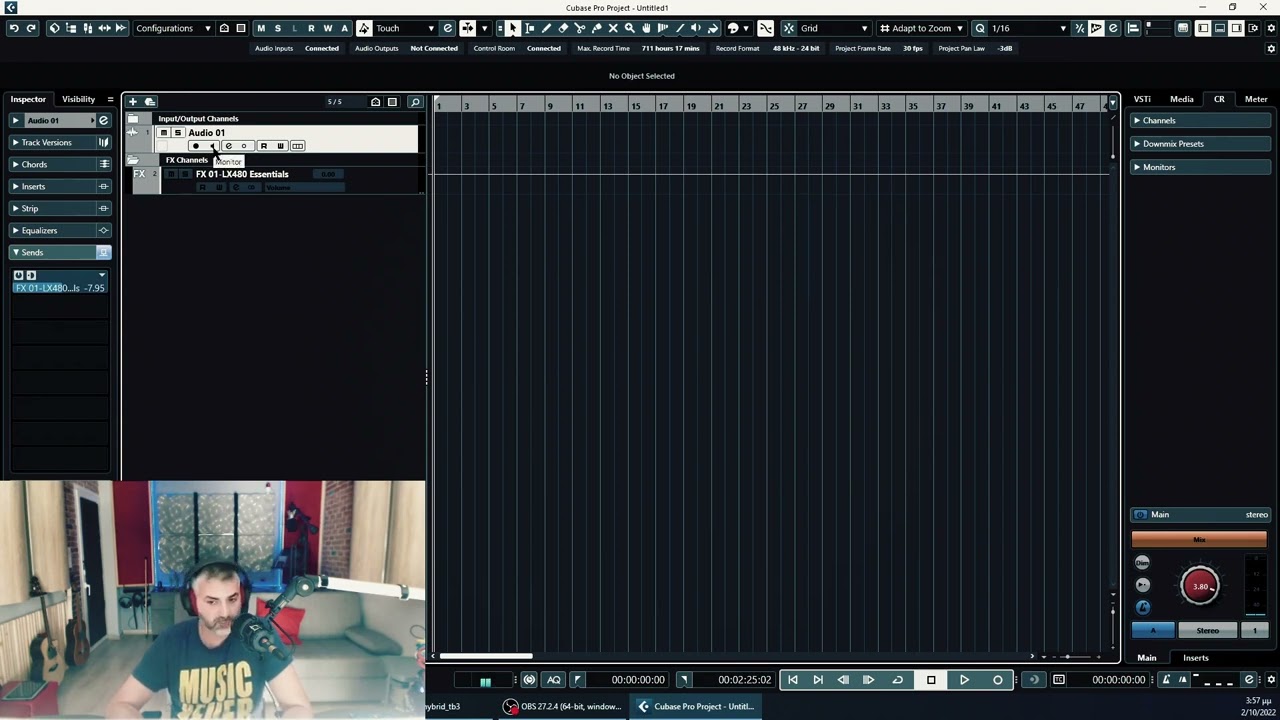1280x720 pixels.
Task: Open the Media tab in right zone
Action: coord(1182,99)
